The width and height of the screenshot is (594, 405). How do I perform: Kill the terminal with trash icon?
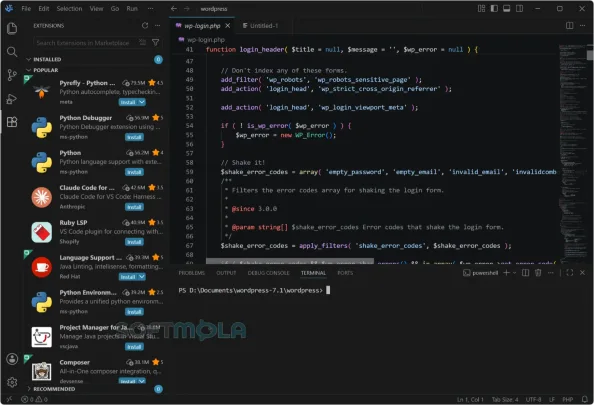(x=538, y=272)
